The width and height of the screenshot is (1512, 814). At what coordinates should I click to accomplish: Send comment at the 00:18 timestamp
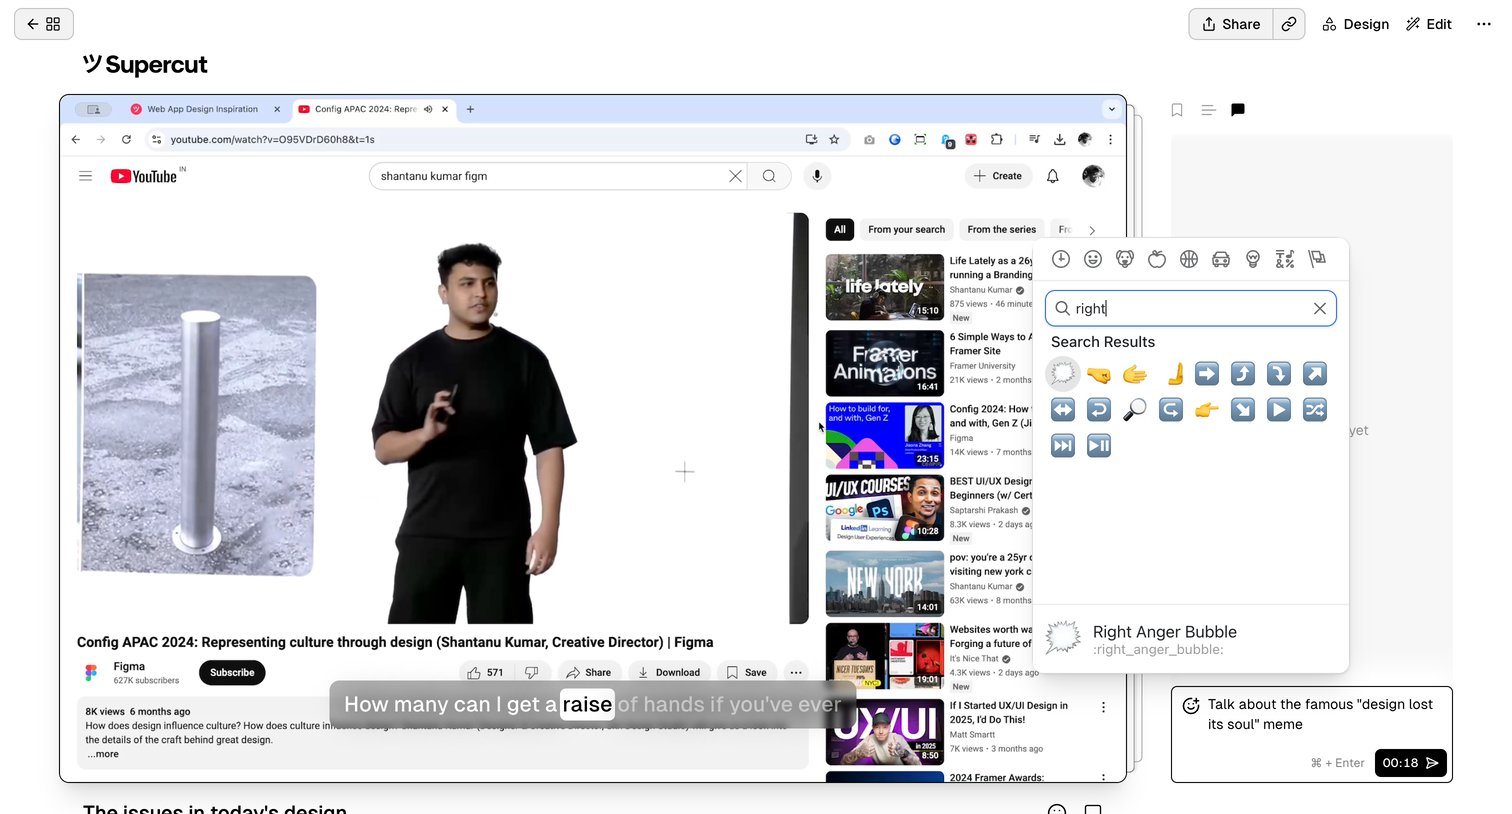[1410, 763]
